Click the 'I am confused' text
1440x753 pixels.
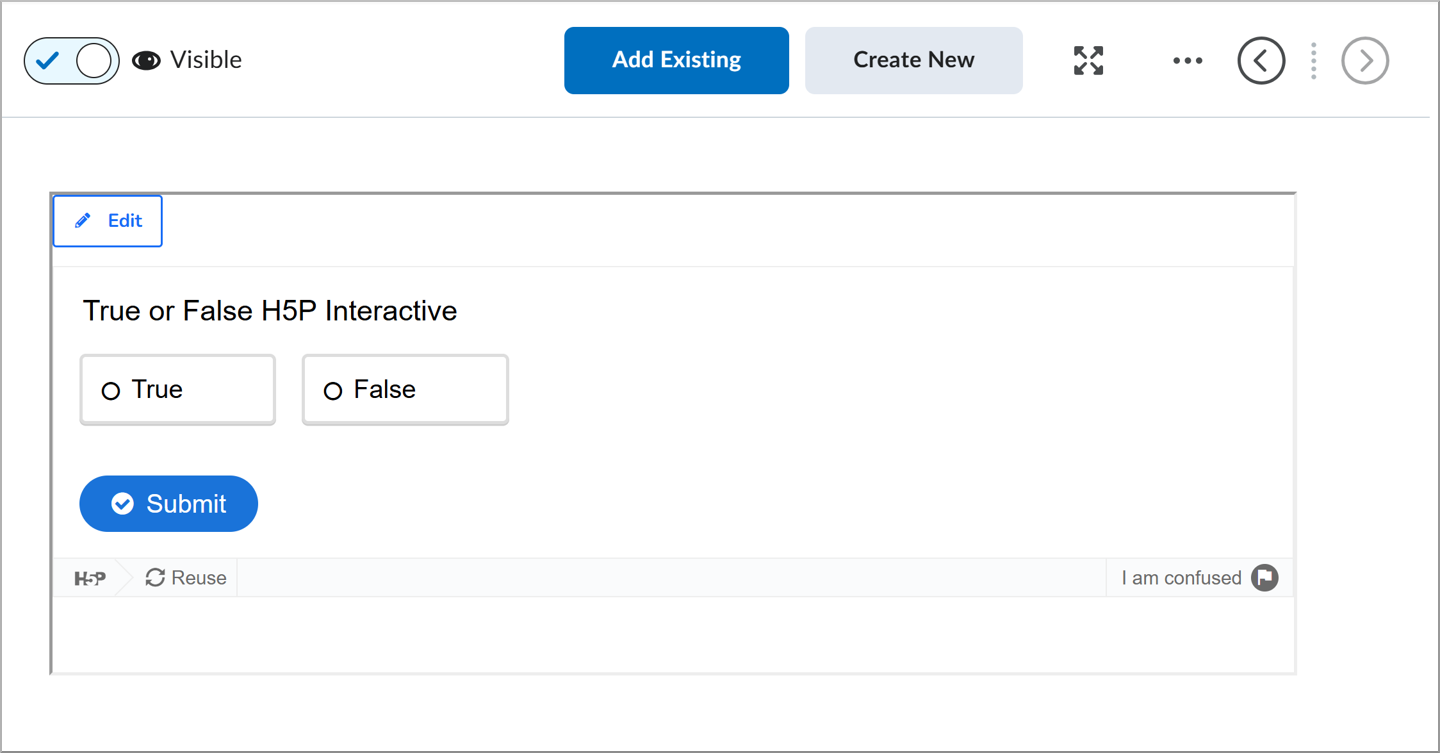pos(1181,578)
